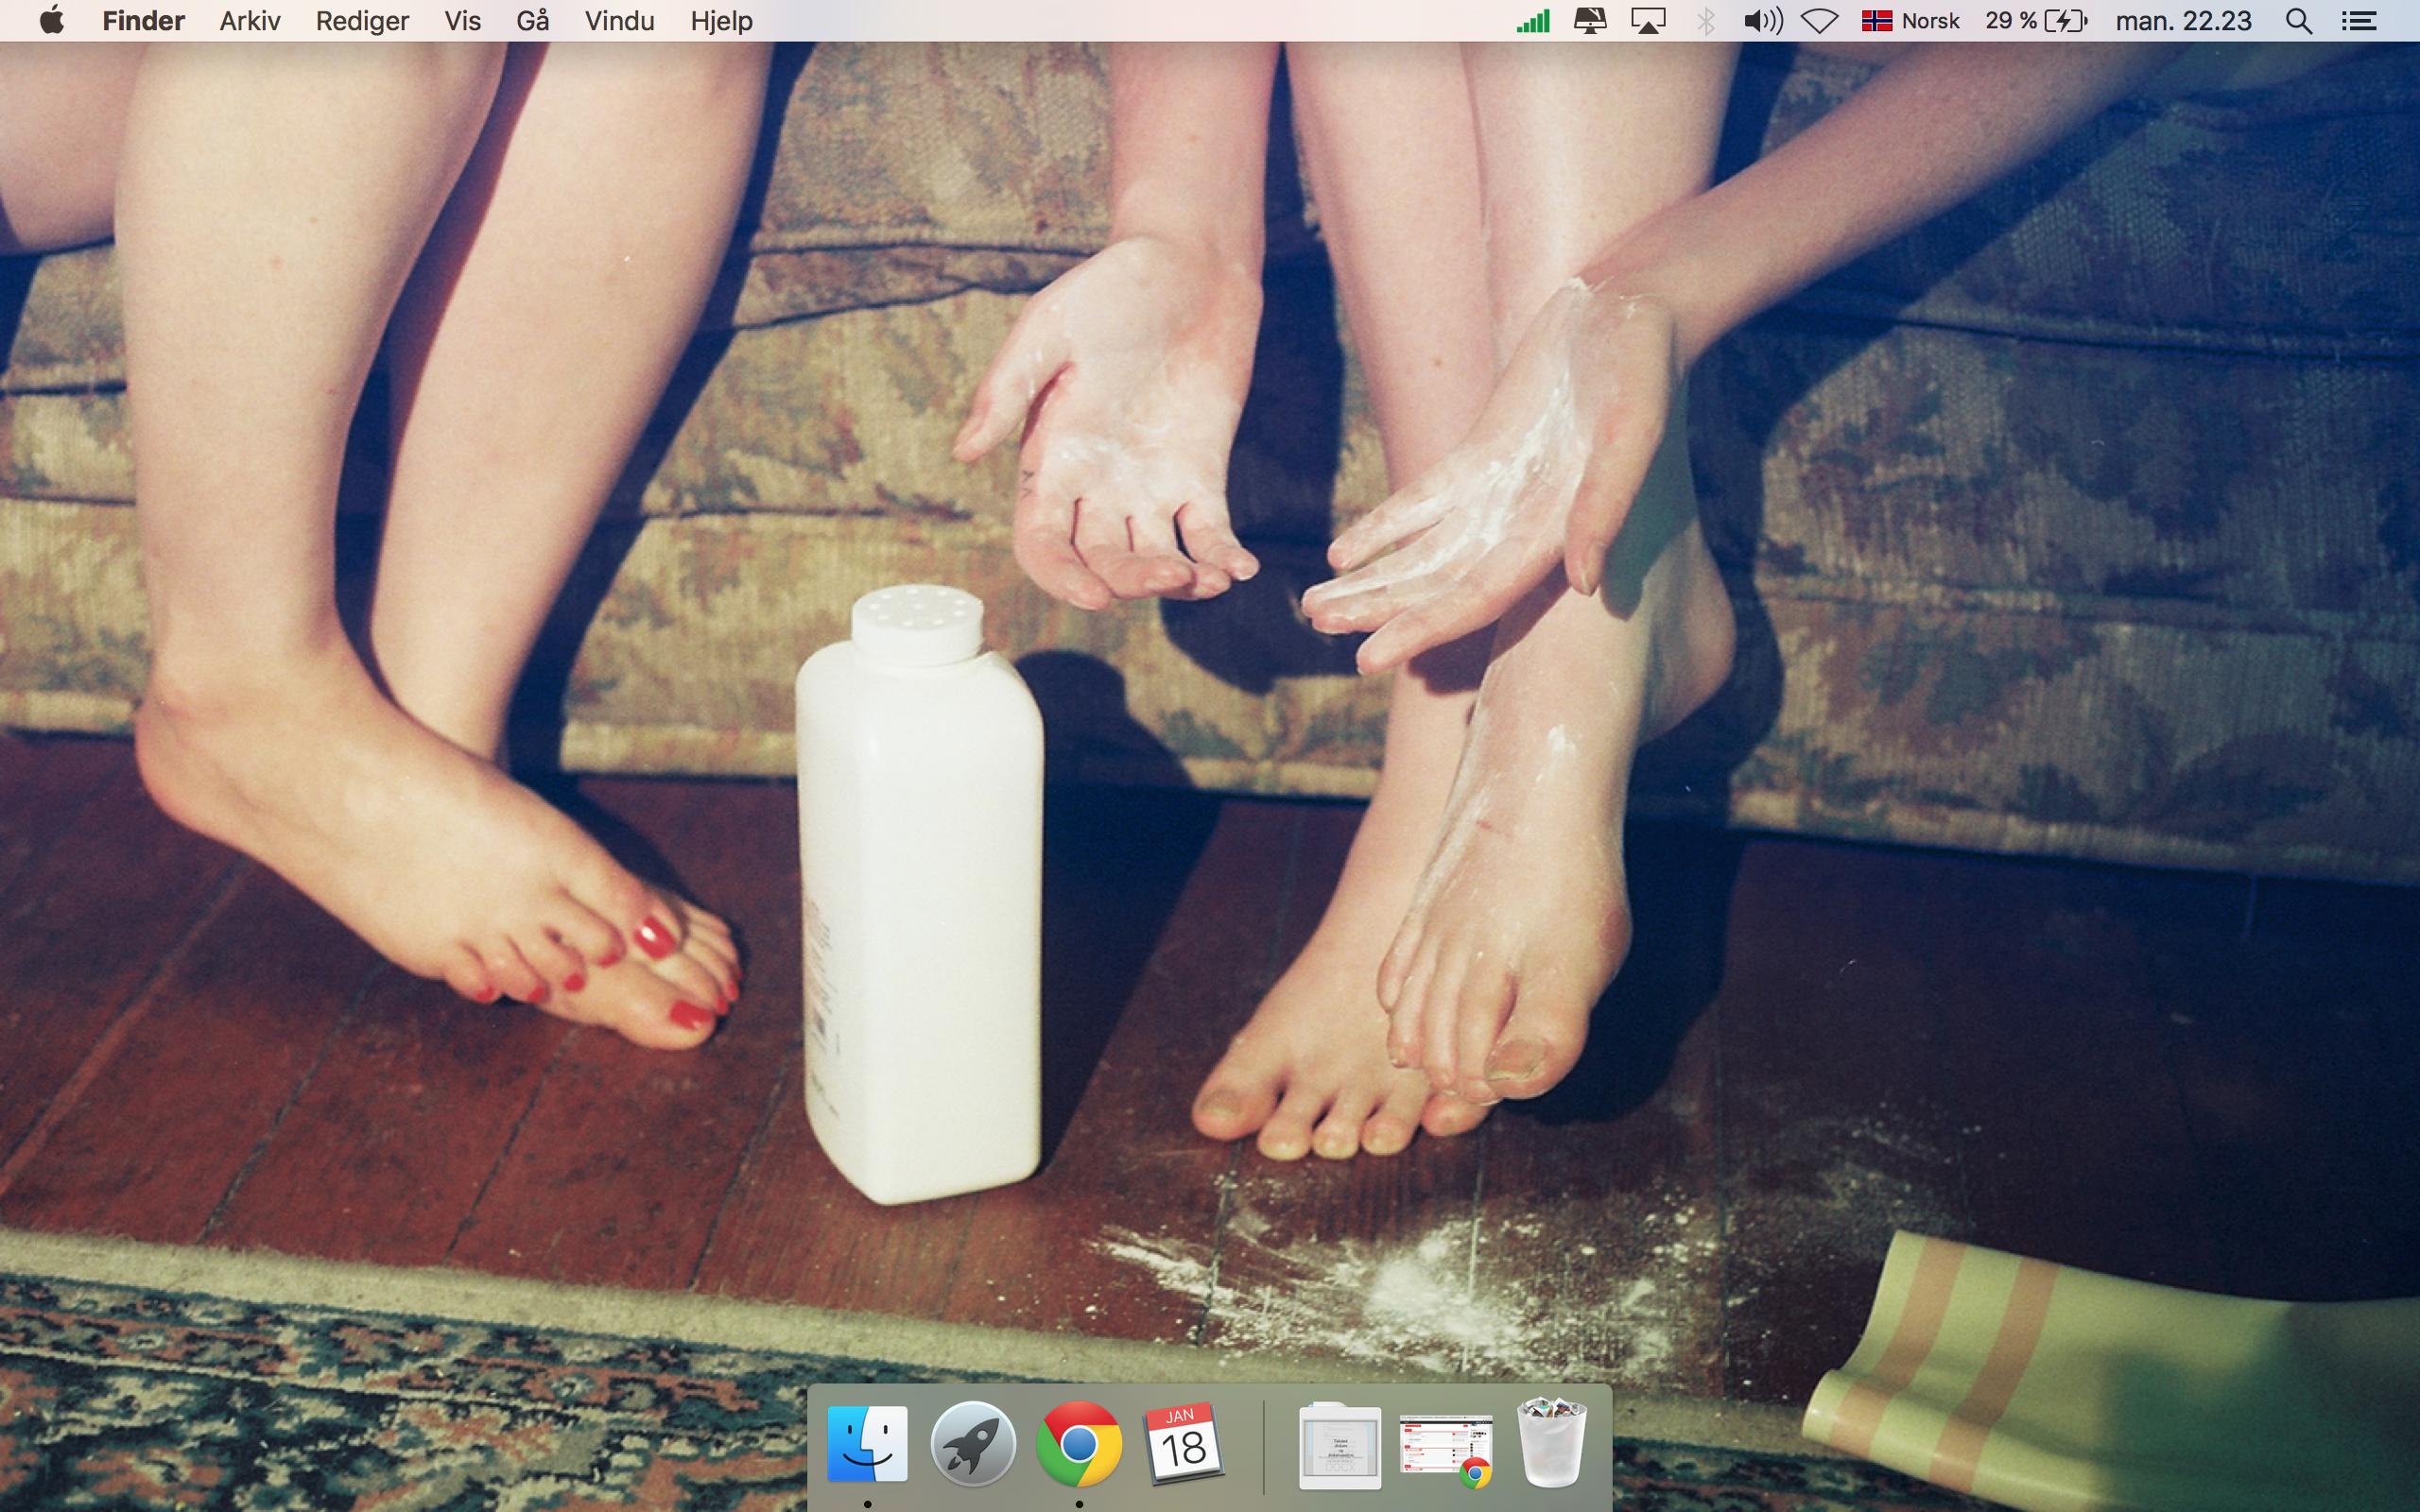Open the Finder menu
The image size is (2420, 1512).
point(143,21)
